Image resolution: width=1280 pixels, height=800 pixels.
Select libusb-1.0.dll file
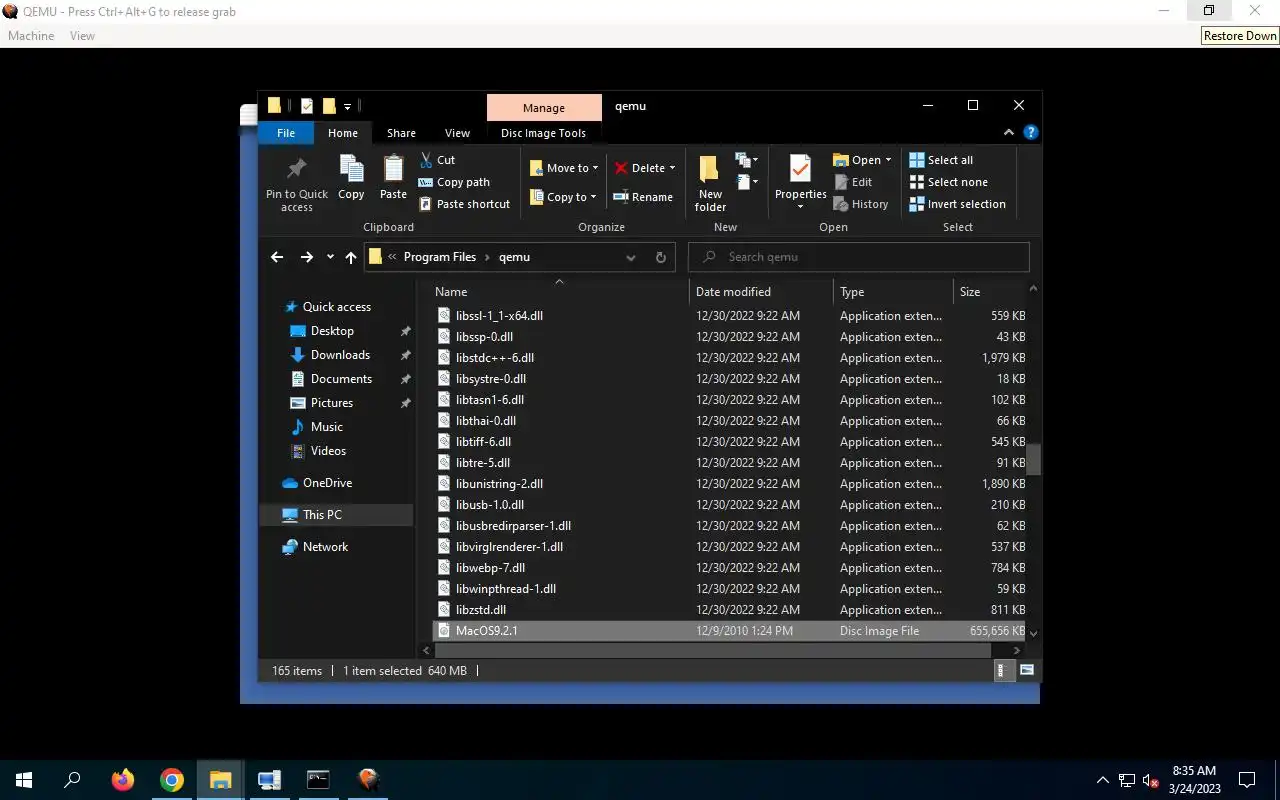(x=729, y=505)
